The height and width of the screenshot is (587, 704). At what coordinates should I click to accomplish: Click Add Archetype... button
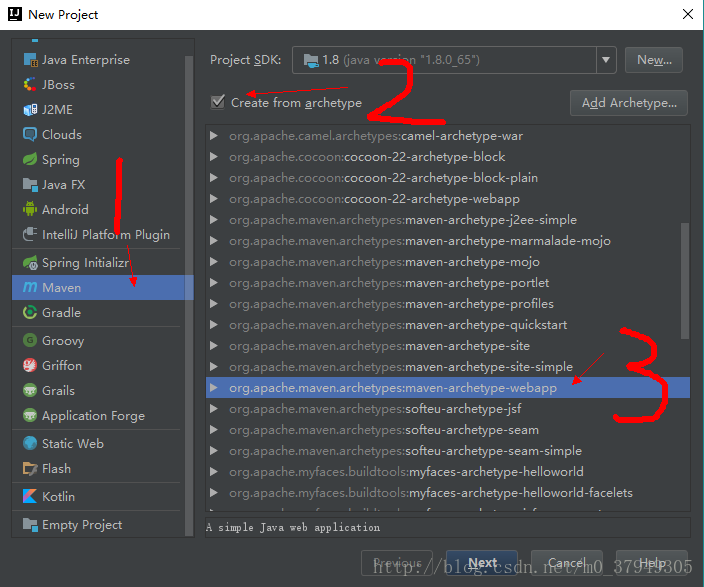(629, 103)
